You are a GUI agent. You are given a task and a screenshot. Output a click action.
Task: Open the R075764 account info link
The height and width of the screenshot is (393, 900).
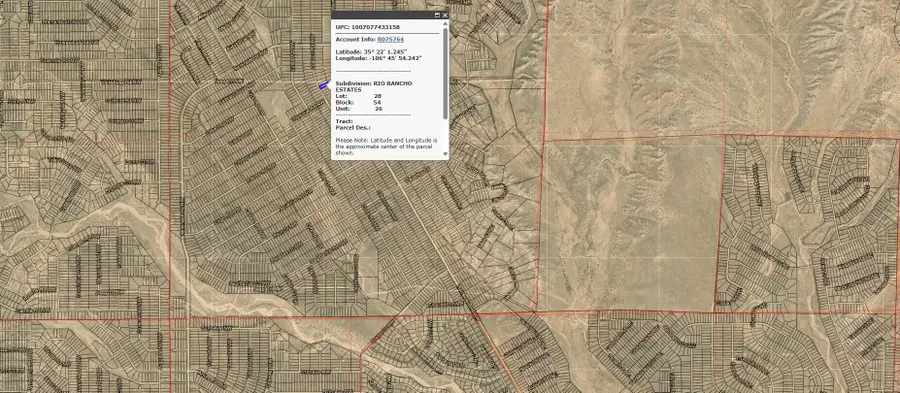tap(390, 40)
